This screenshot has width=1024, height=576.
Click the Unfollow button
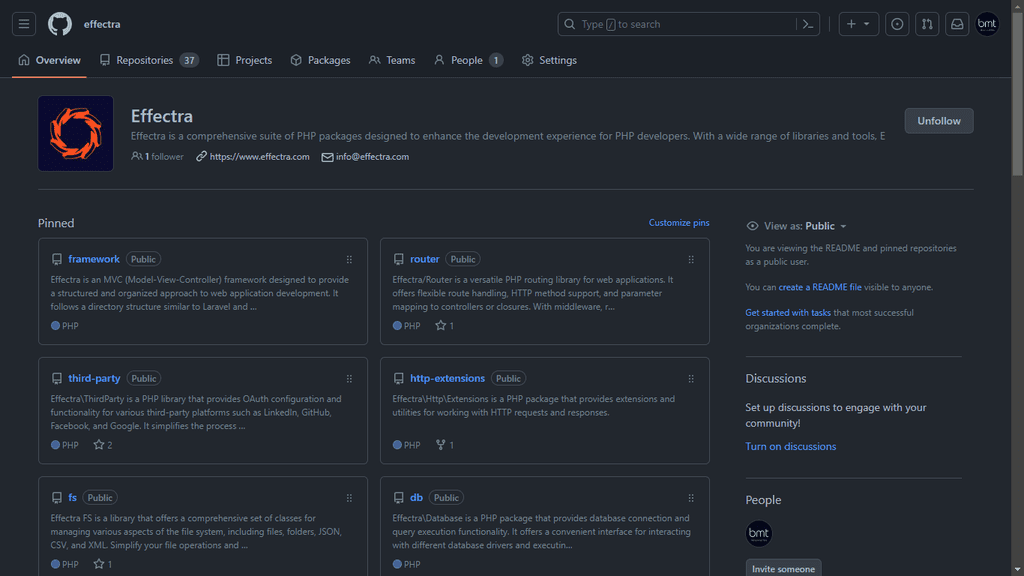pos(938,121)
